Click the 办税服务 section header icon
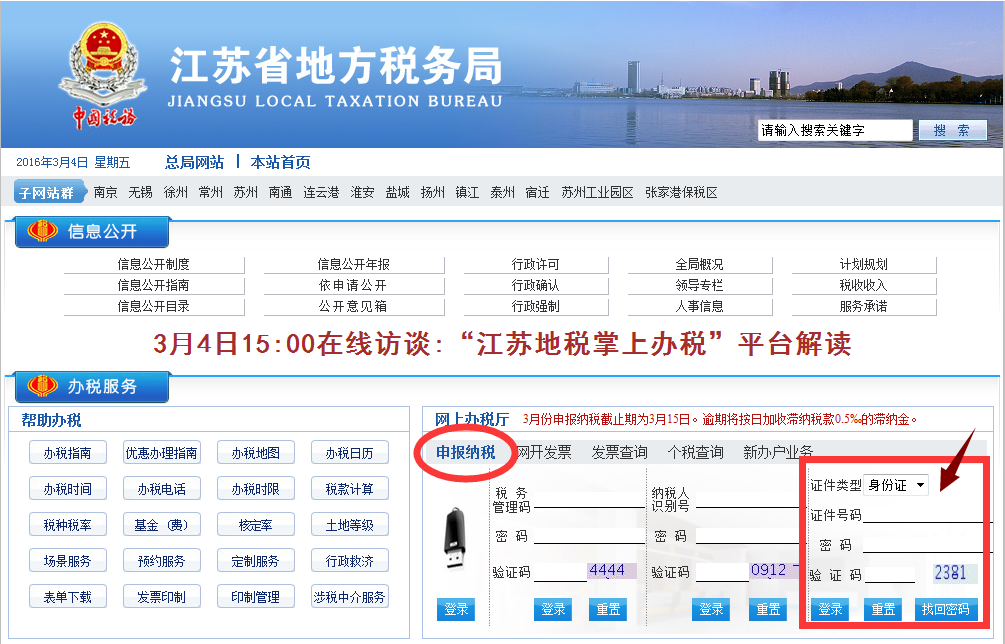The height and width of the screenshot is (644, 1005). click(x=42, y=386)
